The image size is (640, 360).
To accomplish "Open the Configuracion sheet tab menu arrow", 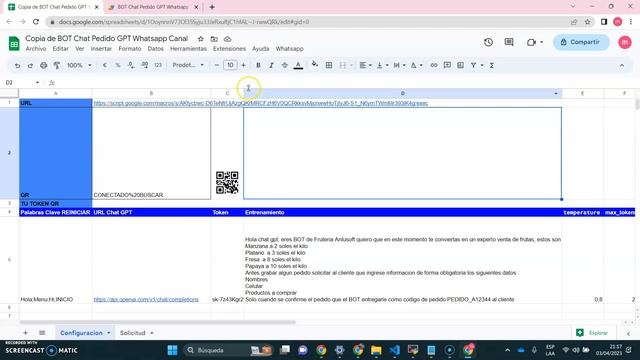I will pos(109,333).
